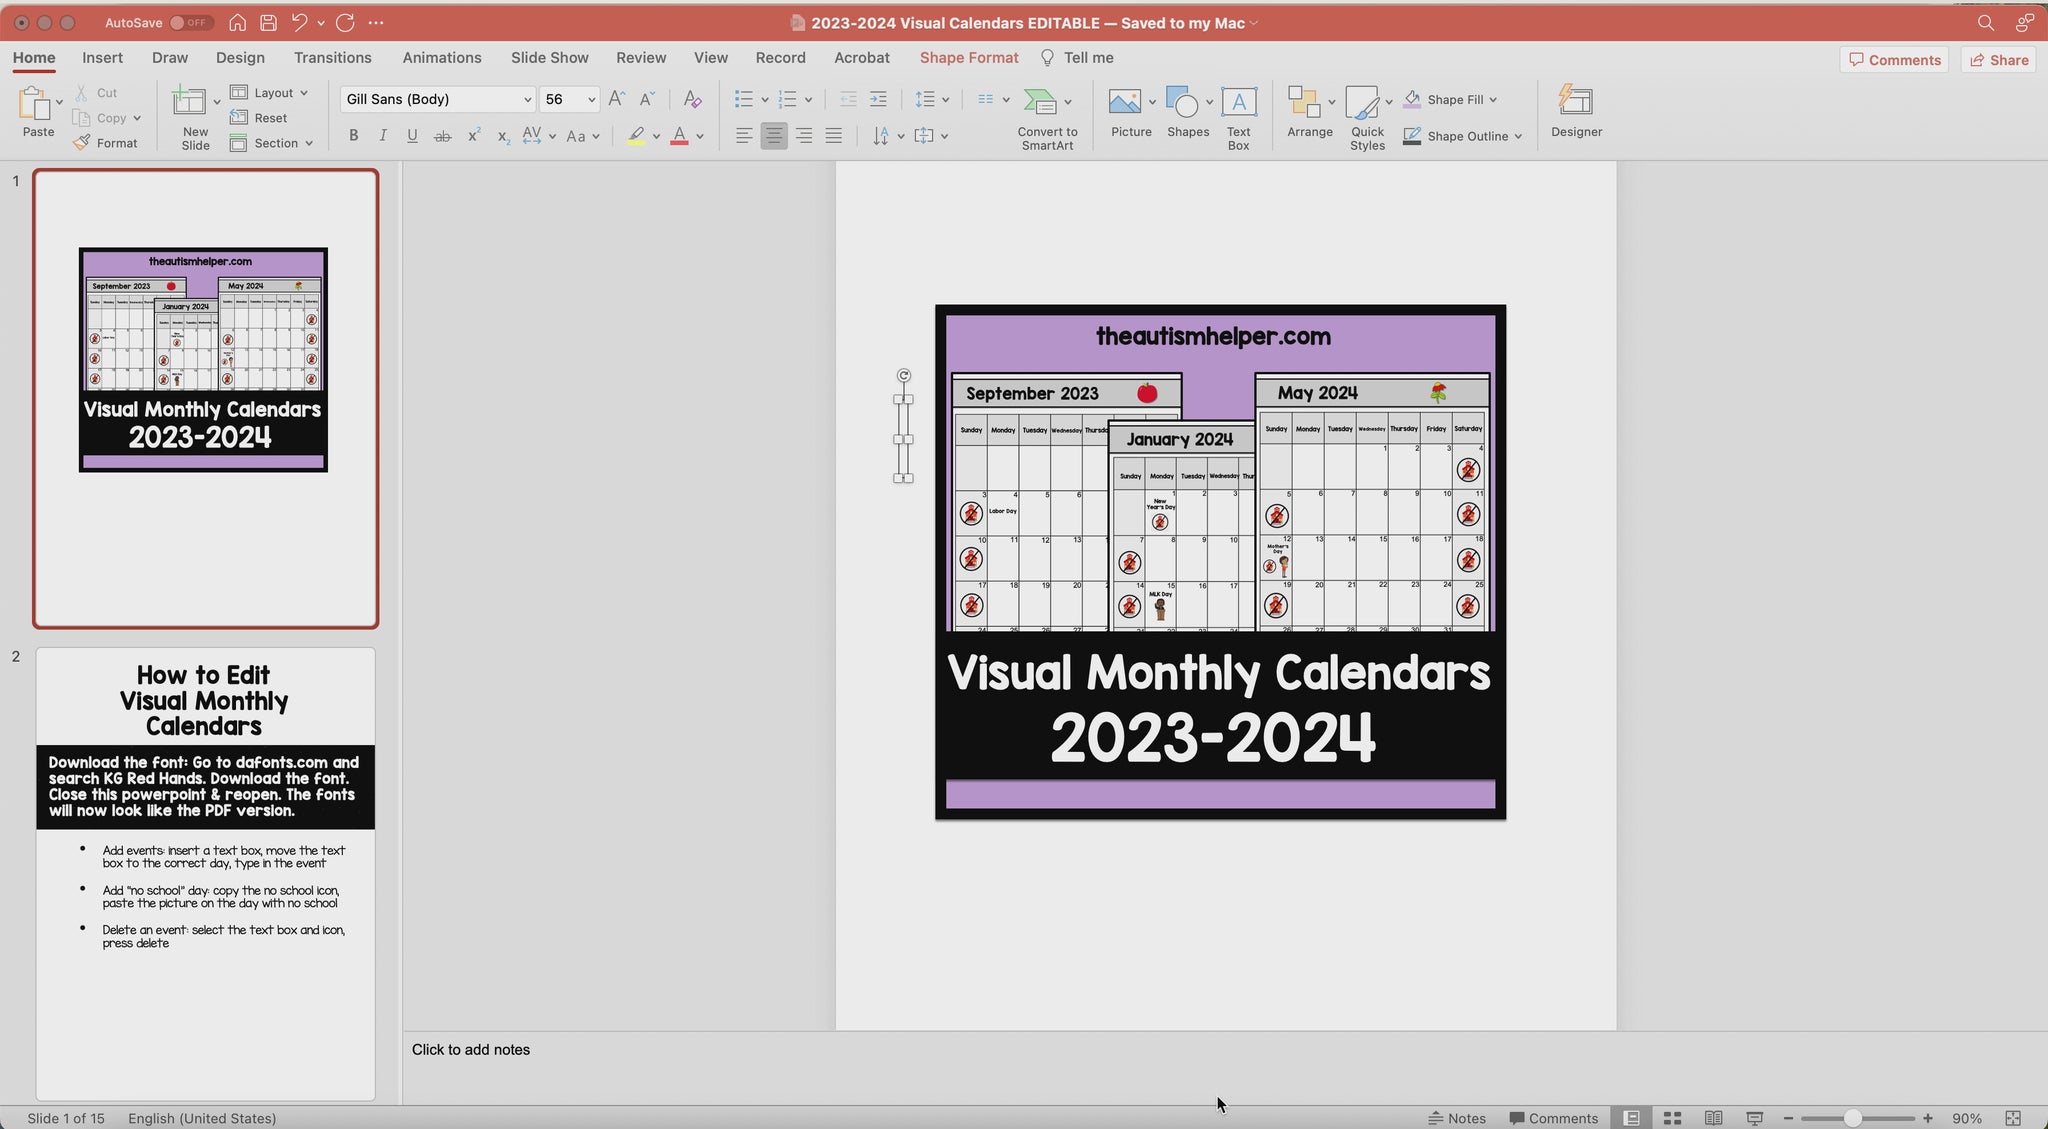
Task: Switch to Slide Sorter view
Action: tap(1672, 1118)
